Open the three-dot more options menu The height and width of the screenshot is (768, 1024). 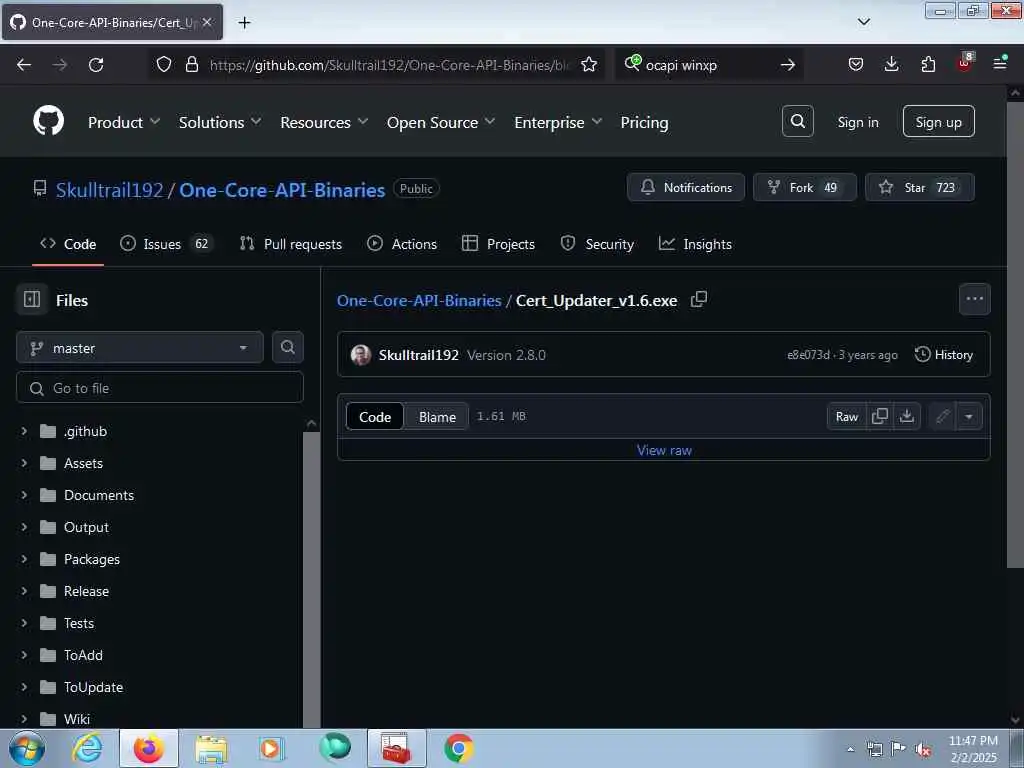(974, 299)
